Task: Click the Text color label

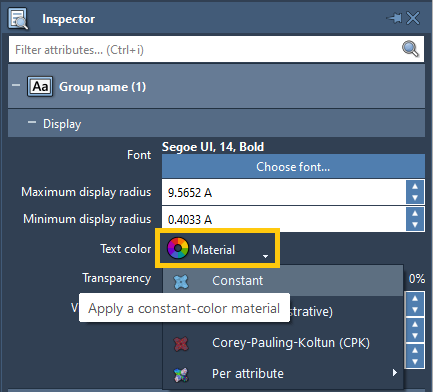Action: (x=126, y=249)
